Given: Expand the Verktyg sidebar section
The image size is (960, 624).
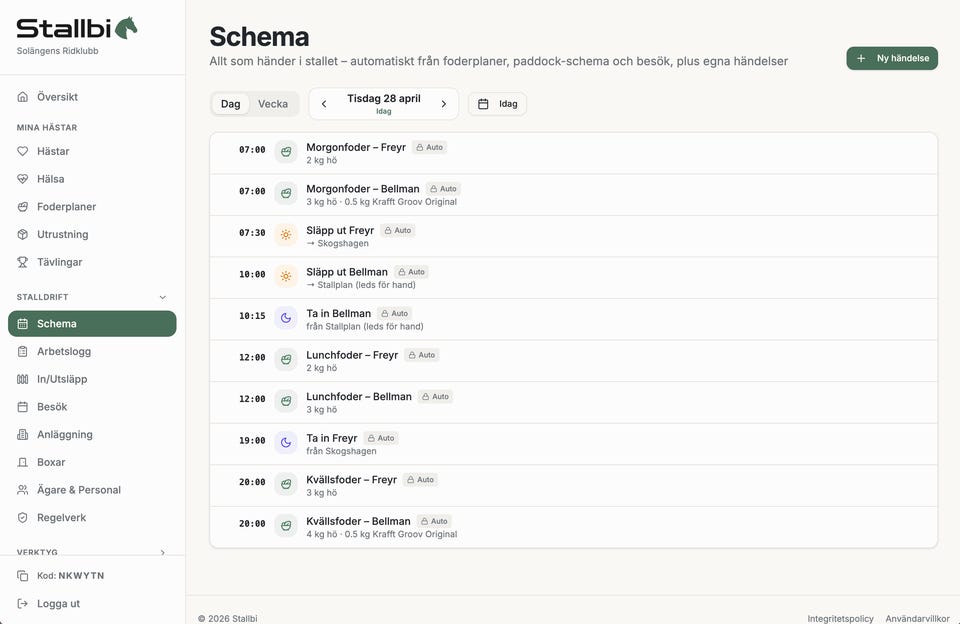Looking at the screenshot, I should pos(163,552).
